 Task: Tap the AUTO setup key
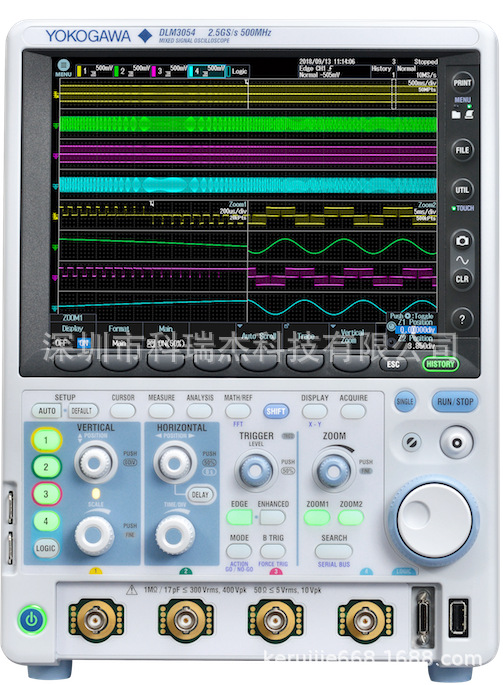pos(47,411)
